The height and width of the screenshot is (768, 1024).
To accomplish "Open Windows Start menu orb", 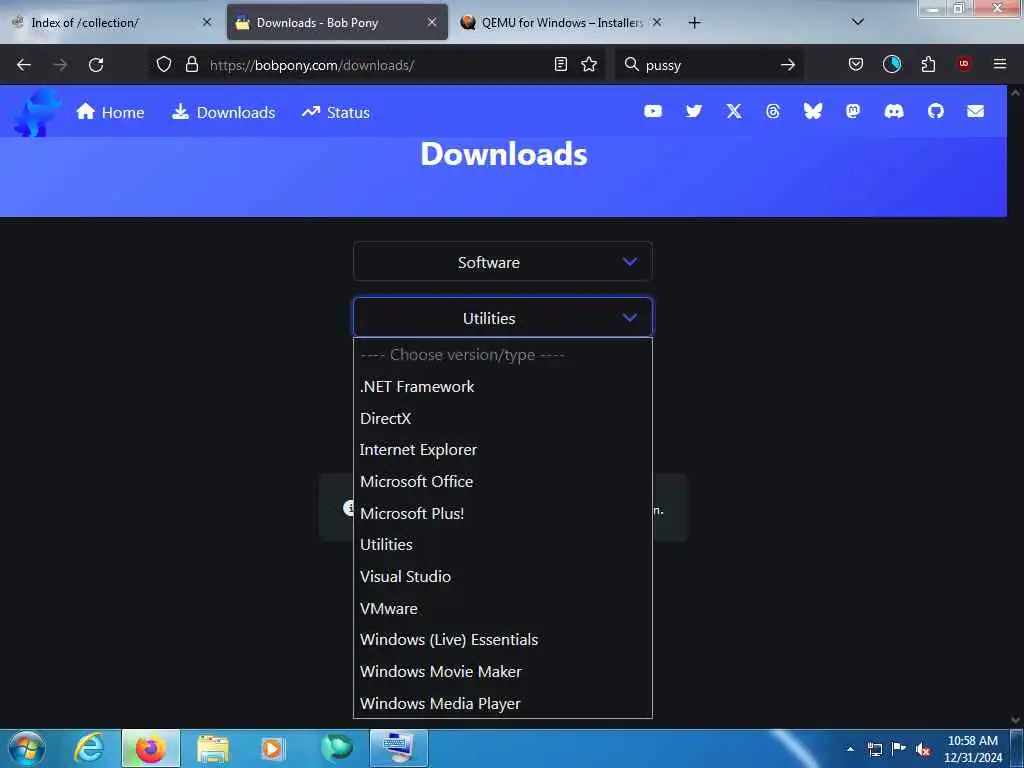I will coord(27,748).
